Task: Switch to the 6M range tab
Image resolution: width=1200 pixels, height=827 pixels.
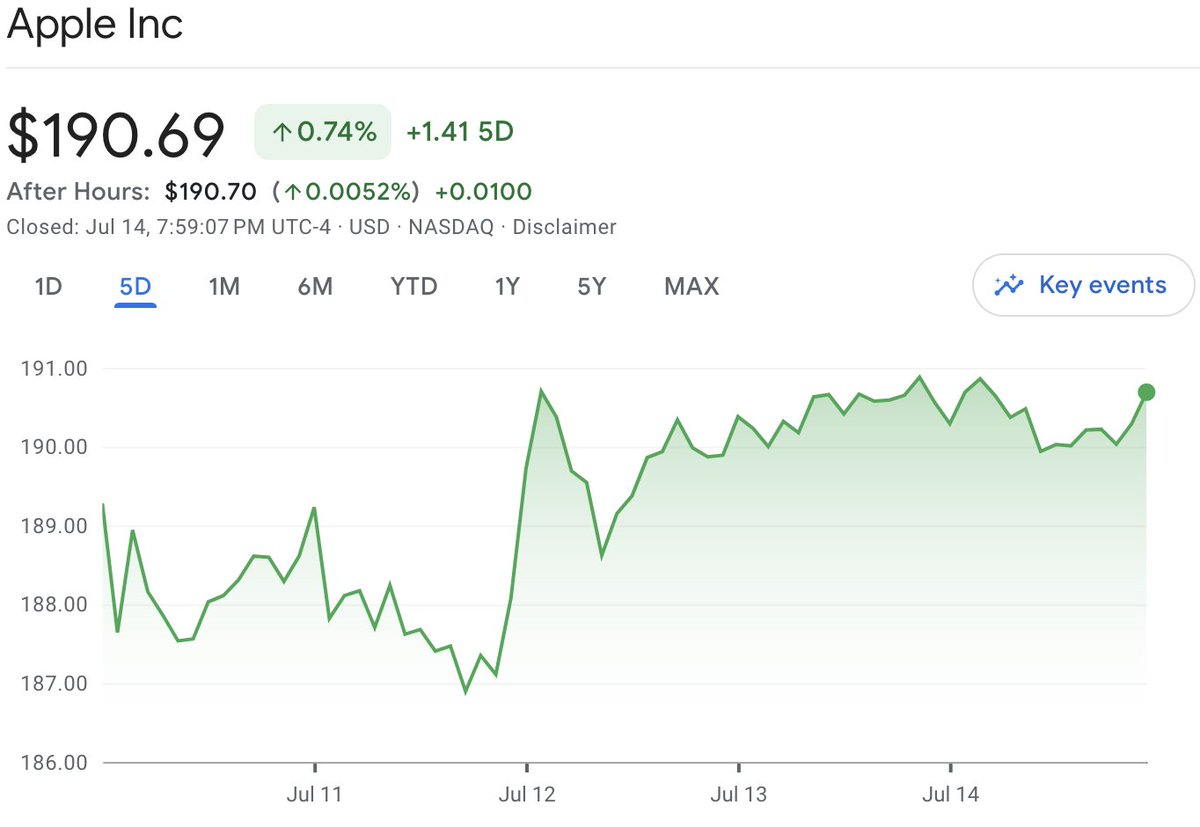Action: coord(315,287)
